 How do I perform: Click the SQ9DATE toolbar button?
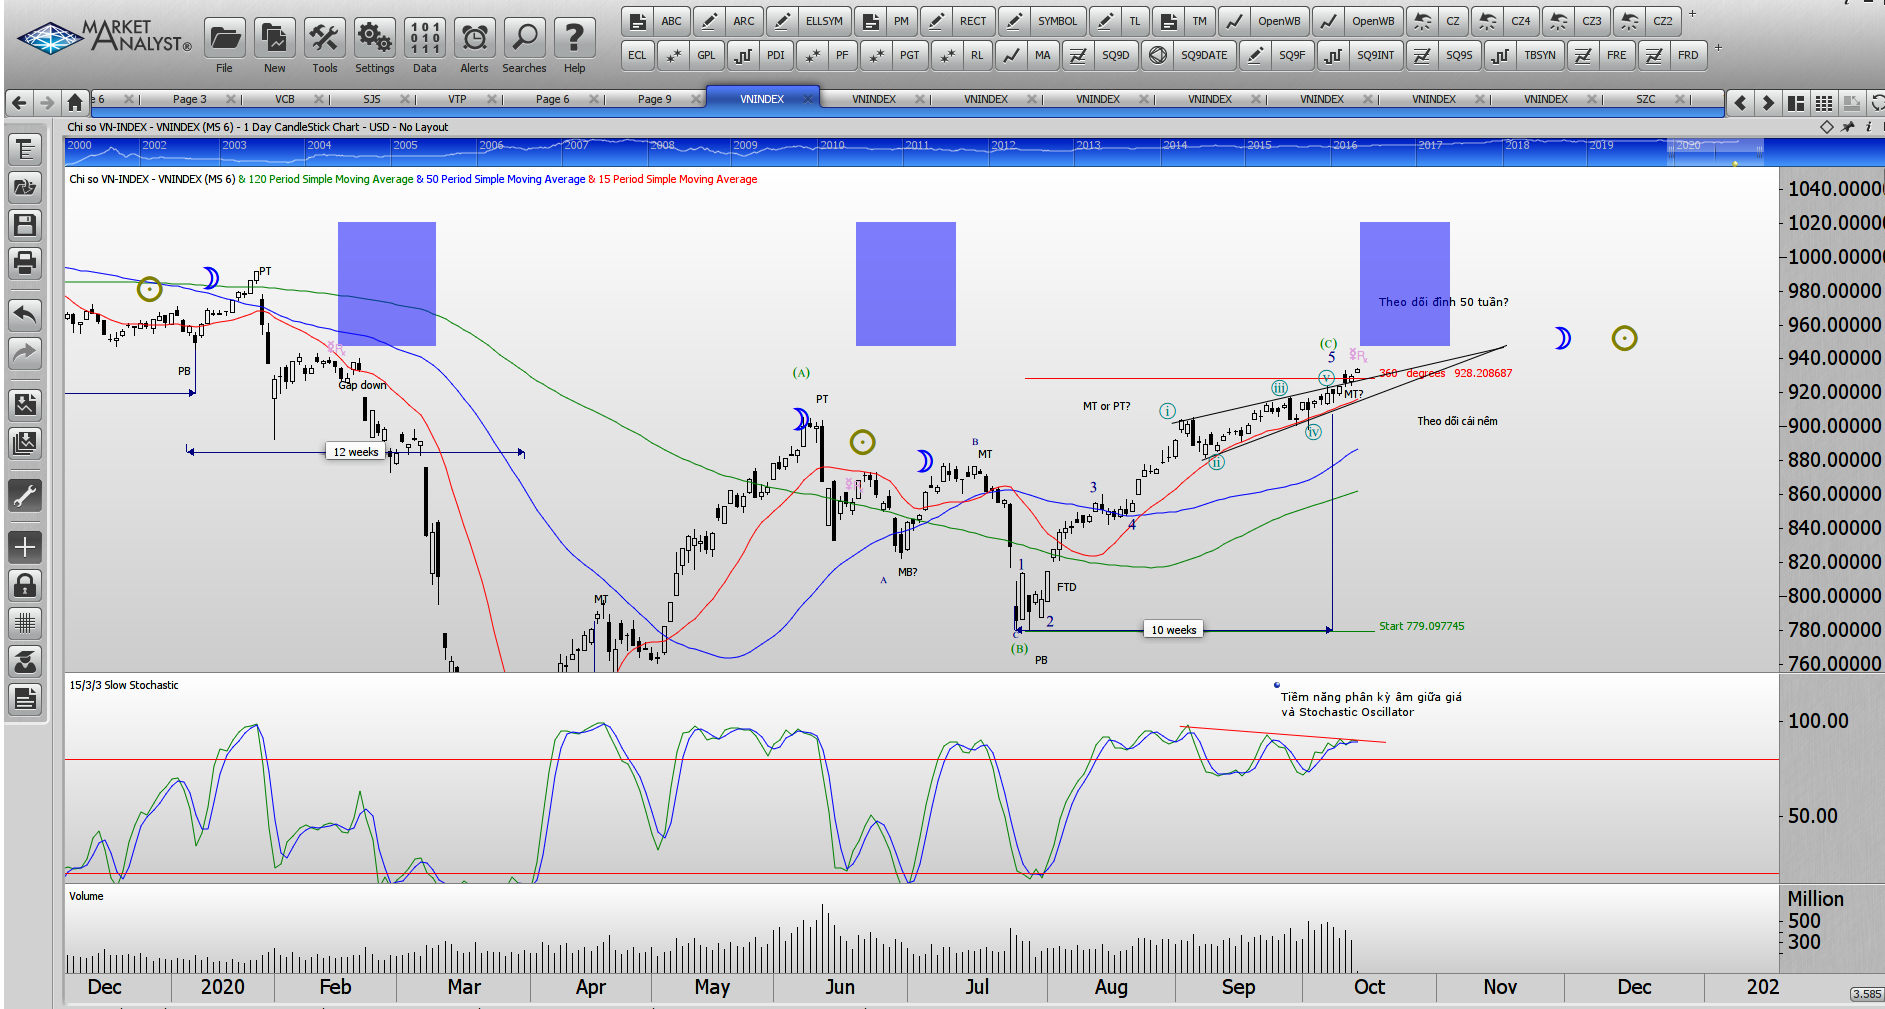click(x=1203, y=55)
